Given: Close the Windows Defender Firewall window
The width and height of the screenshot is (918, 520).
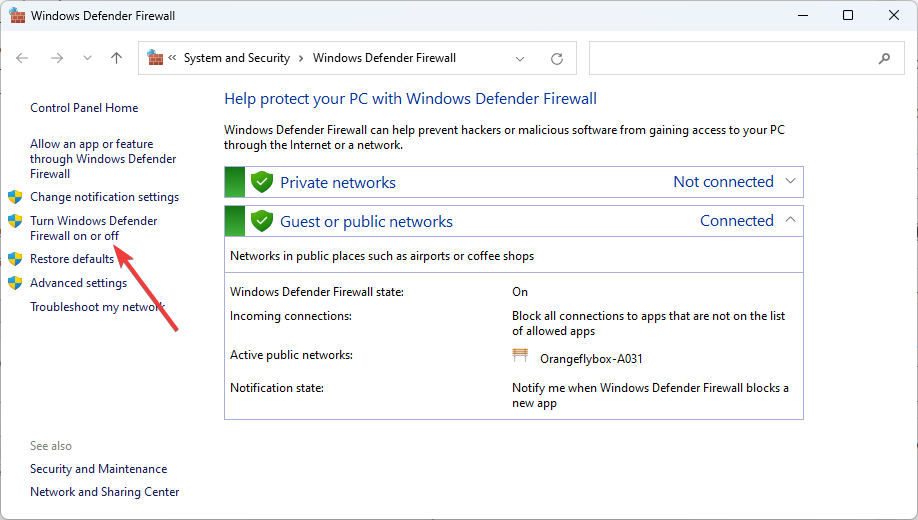Looking at the screenshot, I should (x=893, y=15).
